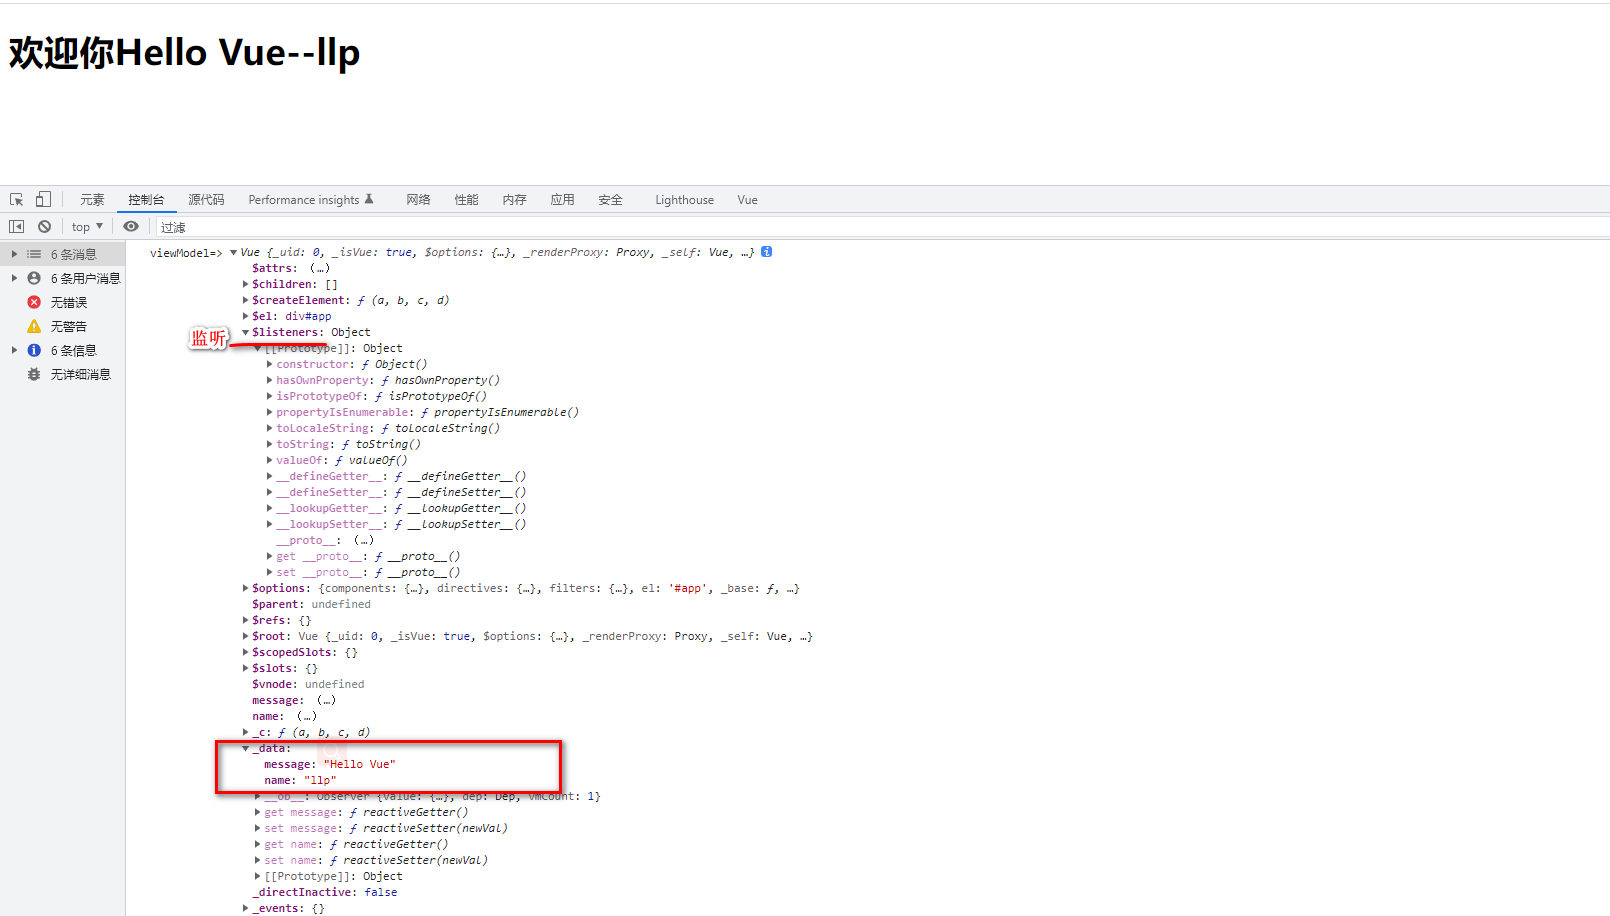Expand the __lookupSetter__ entry

point(269,524)
